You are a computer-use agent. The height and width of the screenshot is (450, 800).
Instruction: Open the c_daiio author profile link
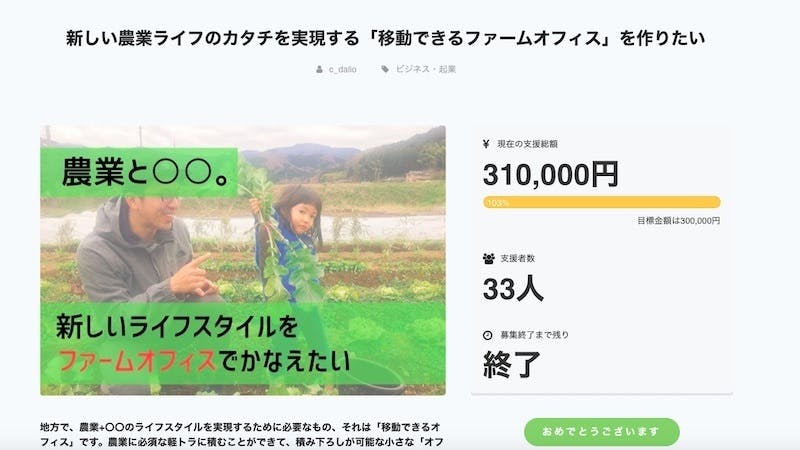coord(343,70)
